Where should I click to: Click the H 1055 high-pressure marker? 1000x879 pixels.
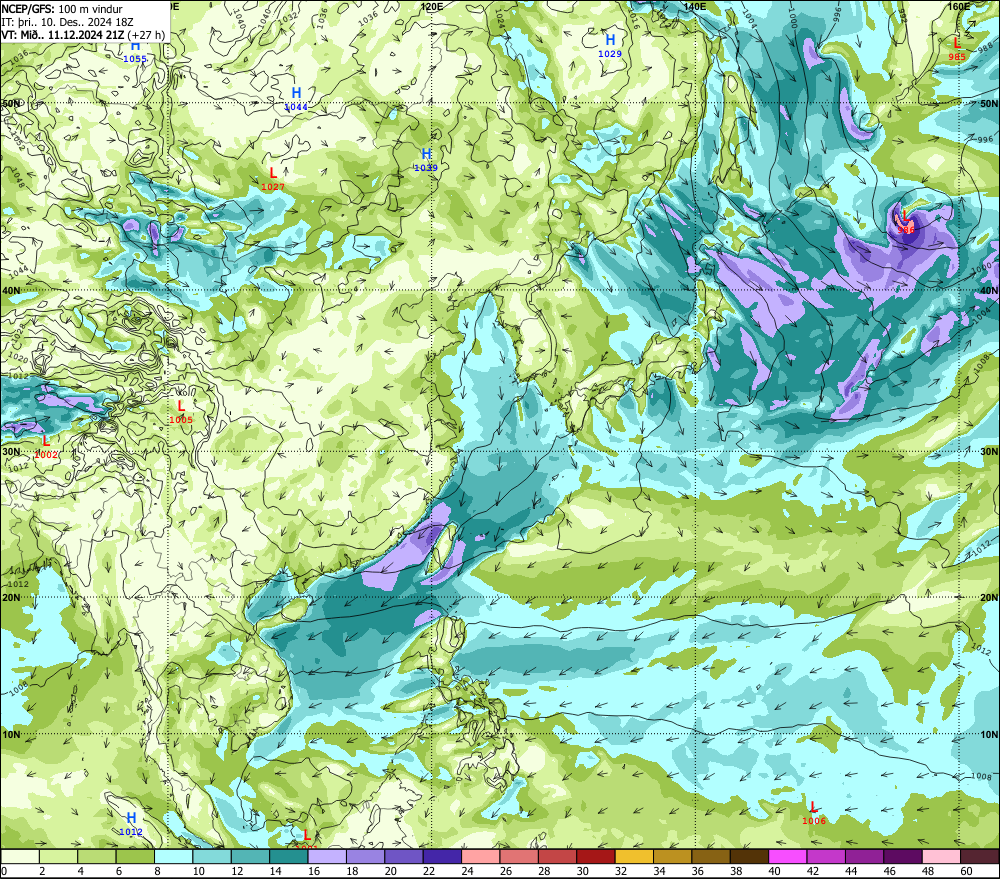(135, 52)
